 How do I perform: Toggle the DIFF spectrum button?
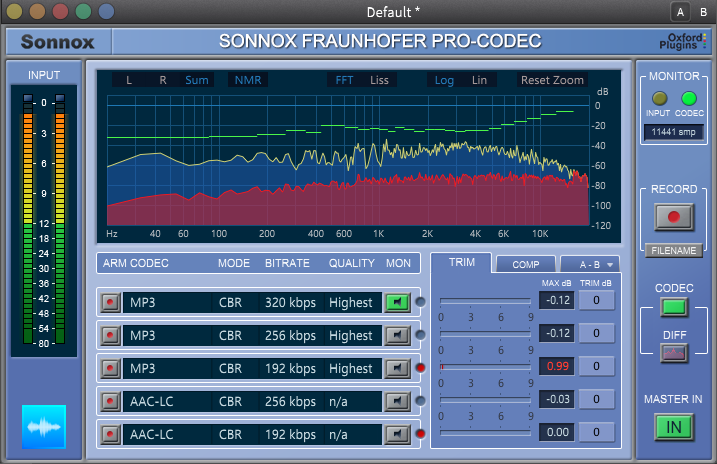click(674, 353)
